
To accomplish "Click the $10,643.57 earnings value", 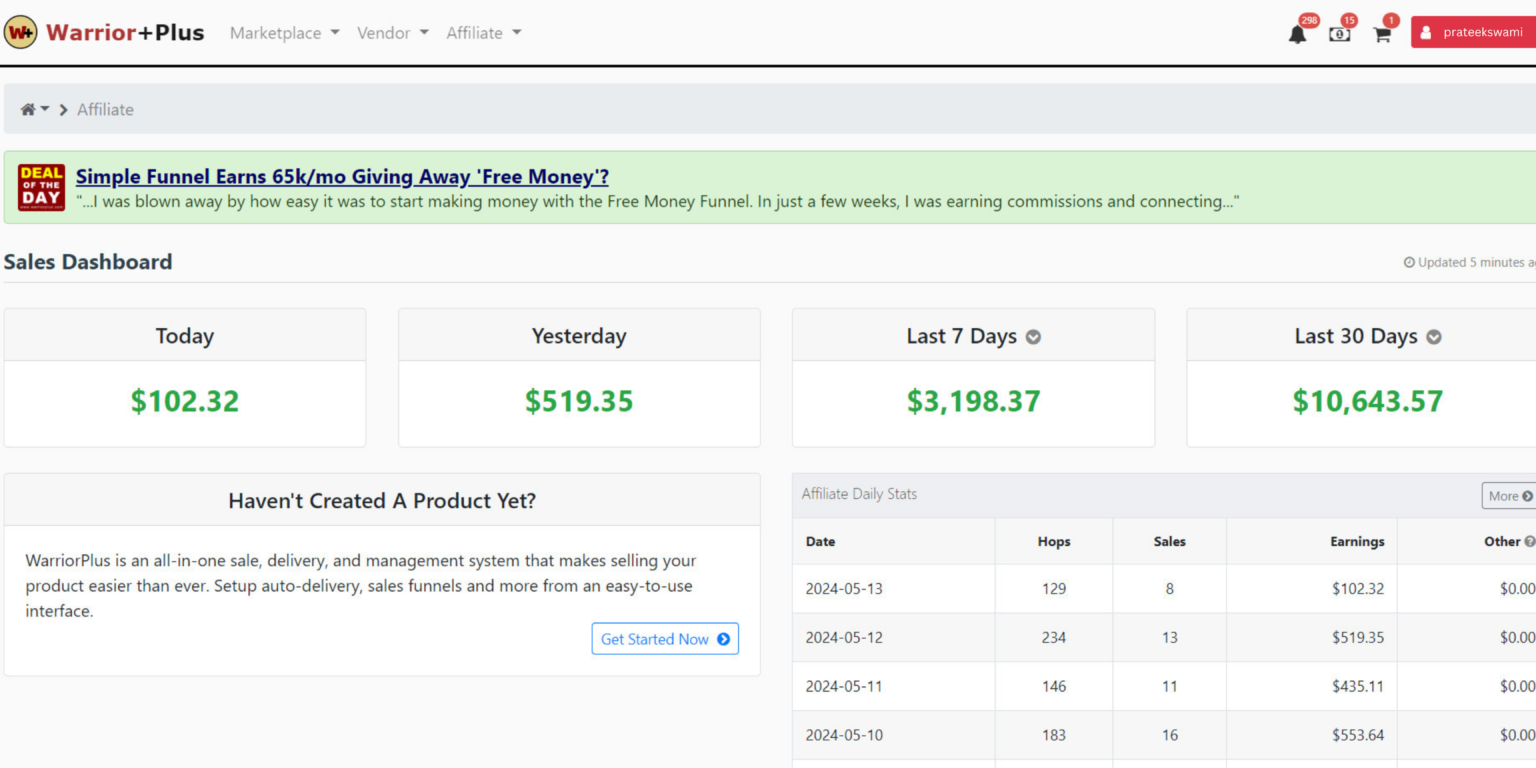I will point(1367,401).
